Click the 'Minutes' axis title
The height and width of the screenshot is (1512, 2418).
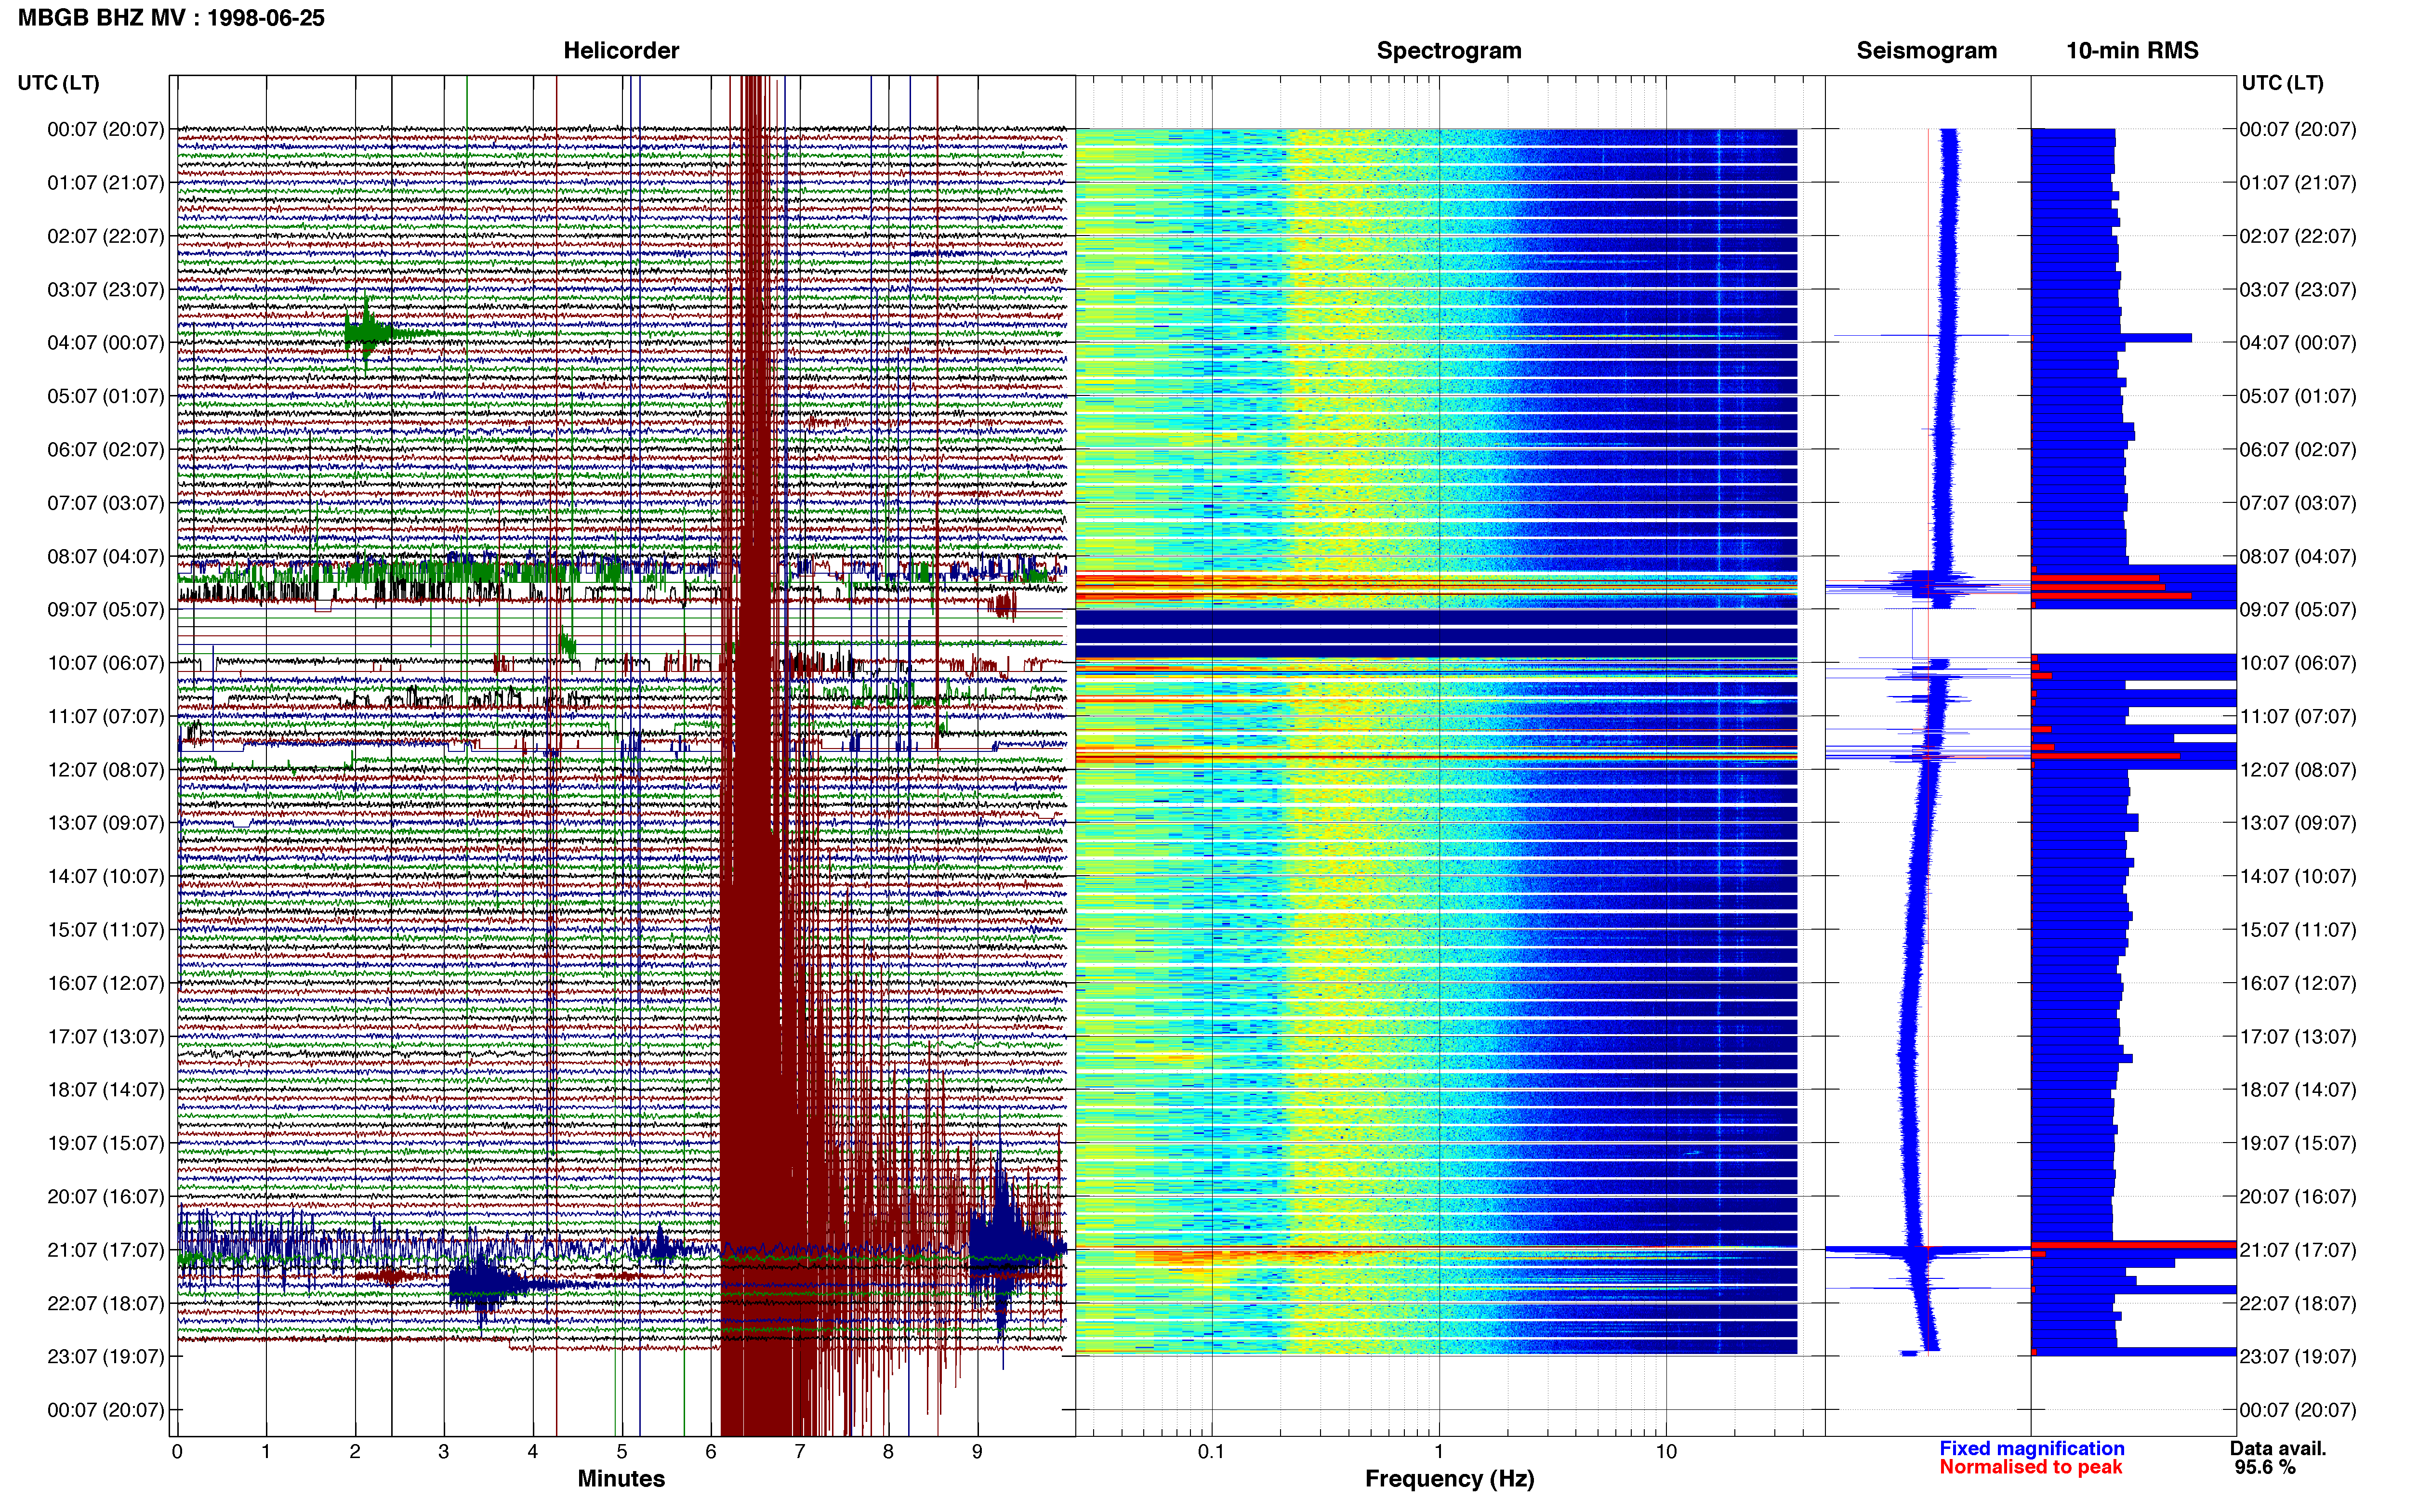coord(621,1479)
